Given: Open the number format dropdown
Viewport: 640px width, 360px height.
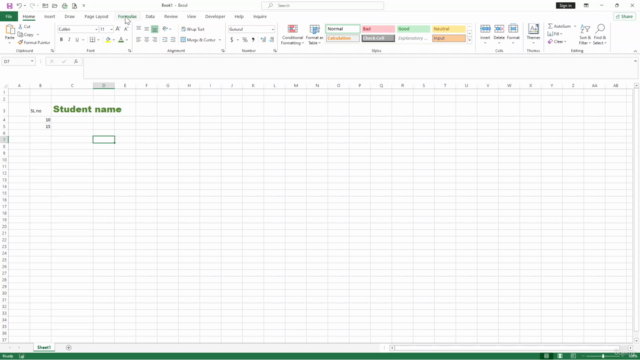Looking at the screenshot, I should click(272, 29).
